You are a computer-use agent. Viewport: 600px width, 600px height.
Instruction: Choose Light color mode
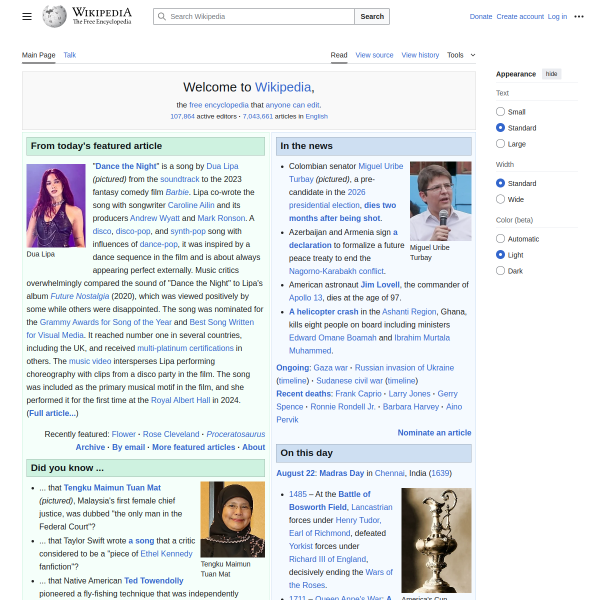500,254
